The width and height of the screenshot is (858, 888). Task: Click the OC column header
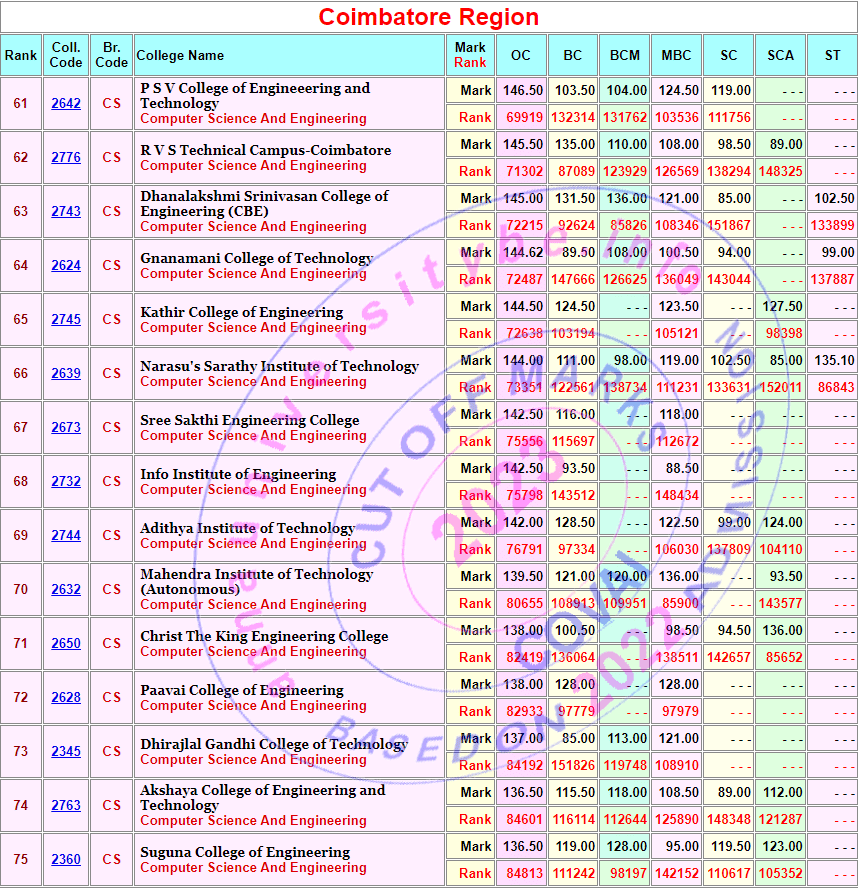coord(521,55)
